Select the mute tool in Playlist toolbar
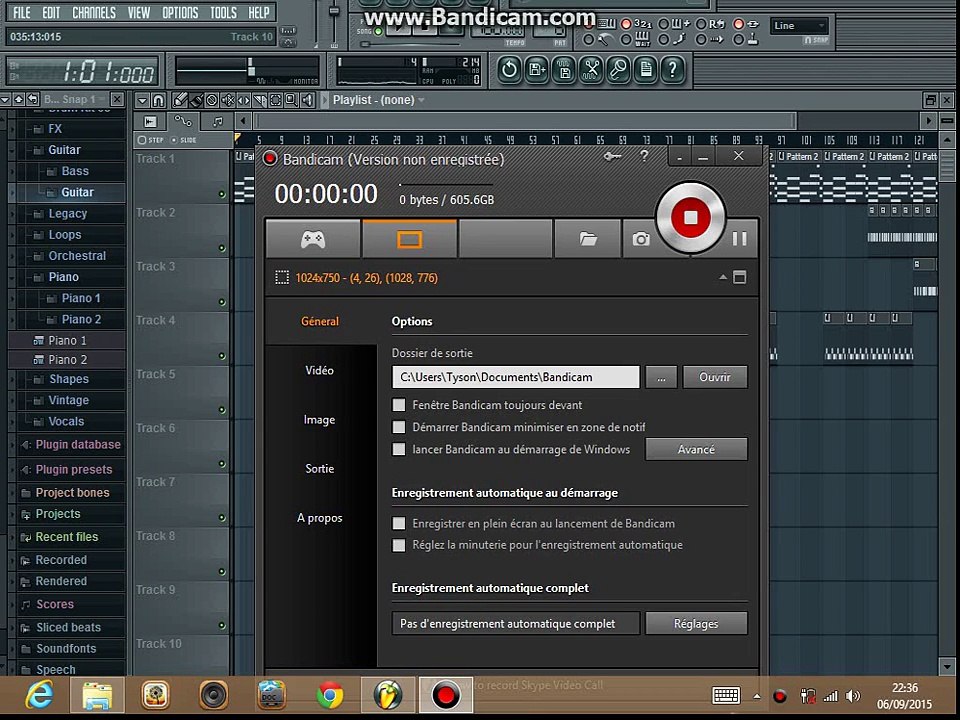This screenshot has height=720, width=960. (x=228, y=100)
